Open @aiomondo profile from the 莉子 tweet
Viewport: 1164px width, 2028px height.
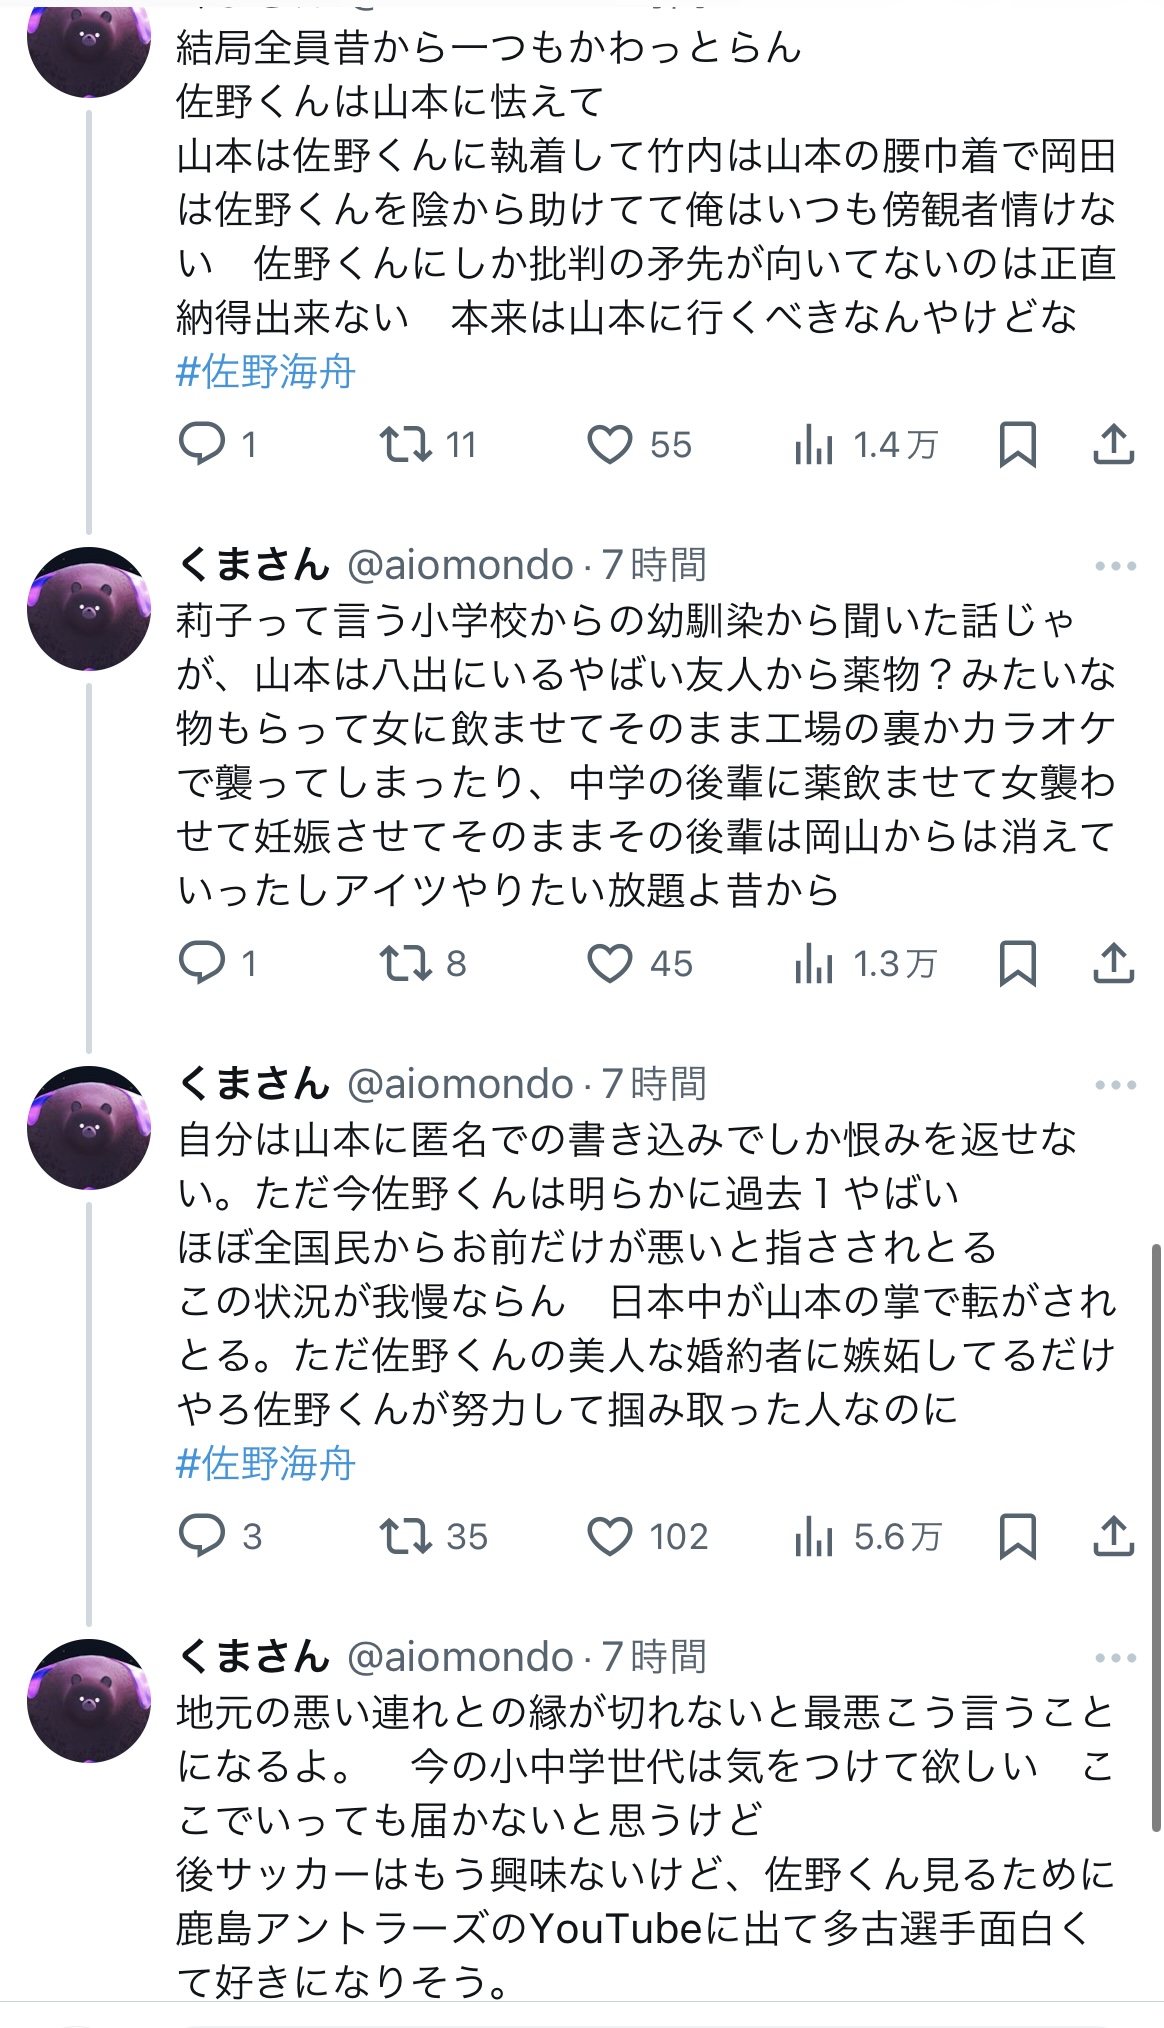pyautogui.click(x=459, y=566)
